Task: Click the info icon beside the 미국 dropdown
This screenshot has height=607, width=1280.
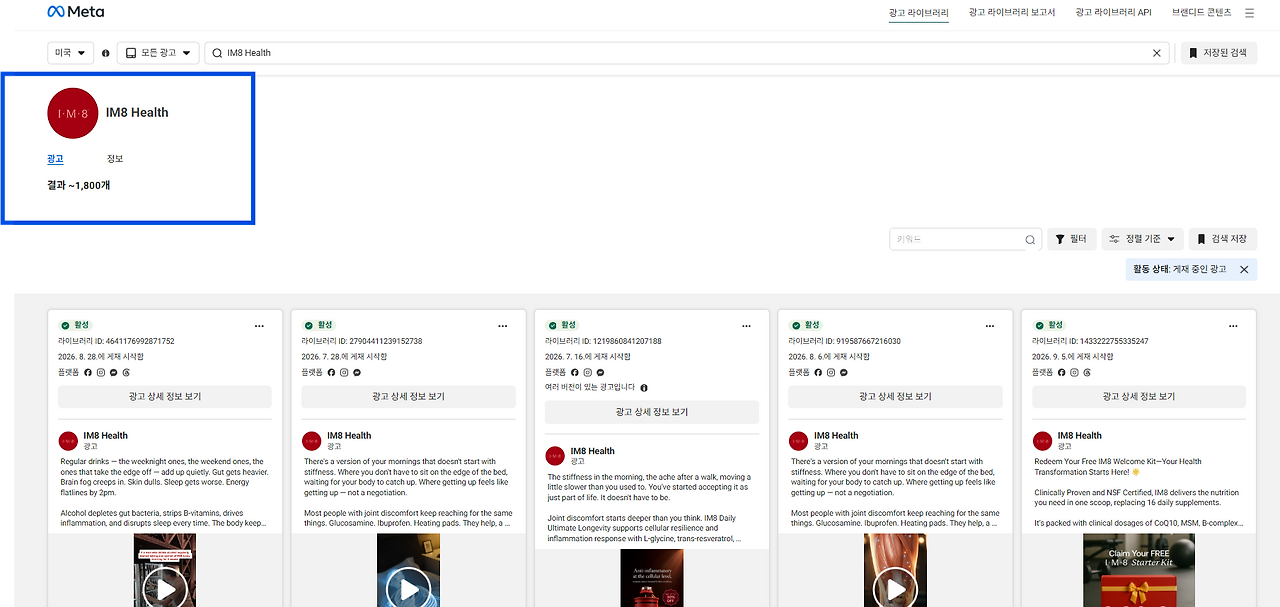Action: click(x=105, y=53)
